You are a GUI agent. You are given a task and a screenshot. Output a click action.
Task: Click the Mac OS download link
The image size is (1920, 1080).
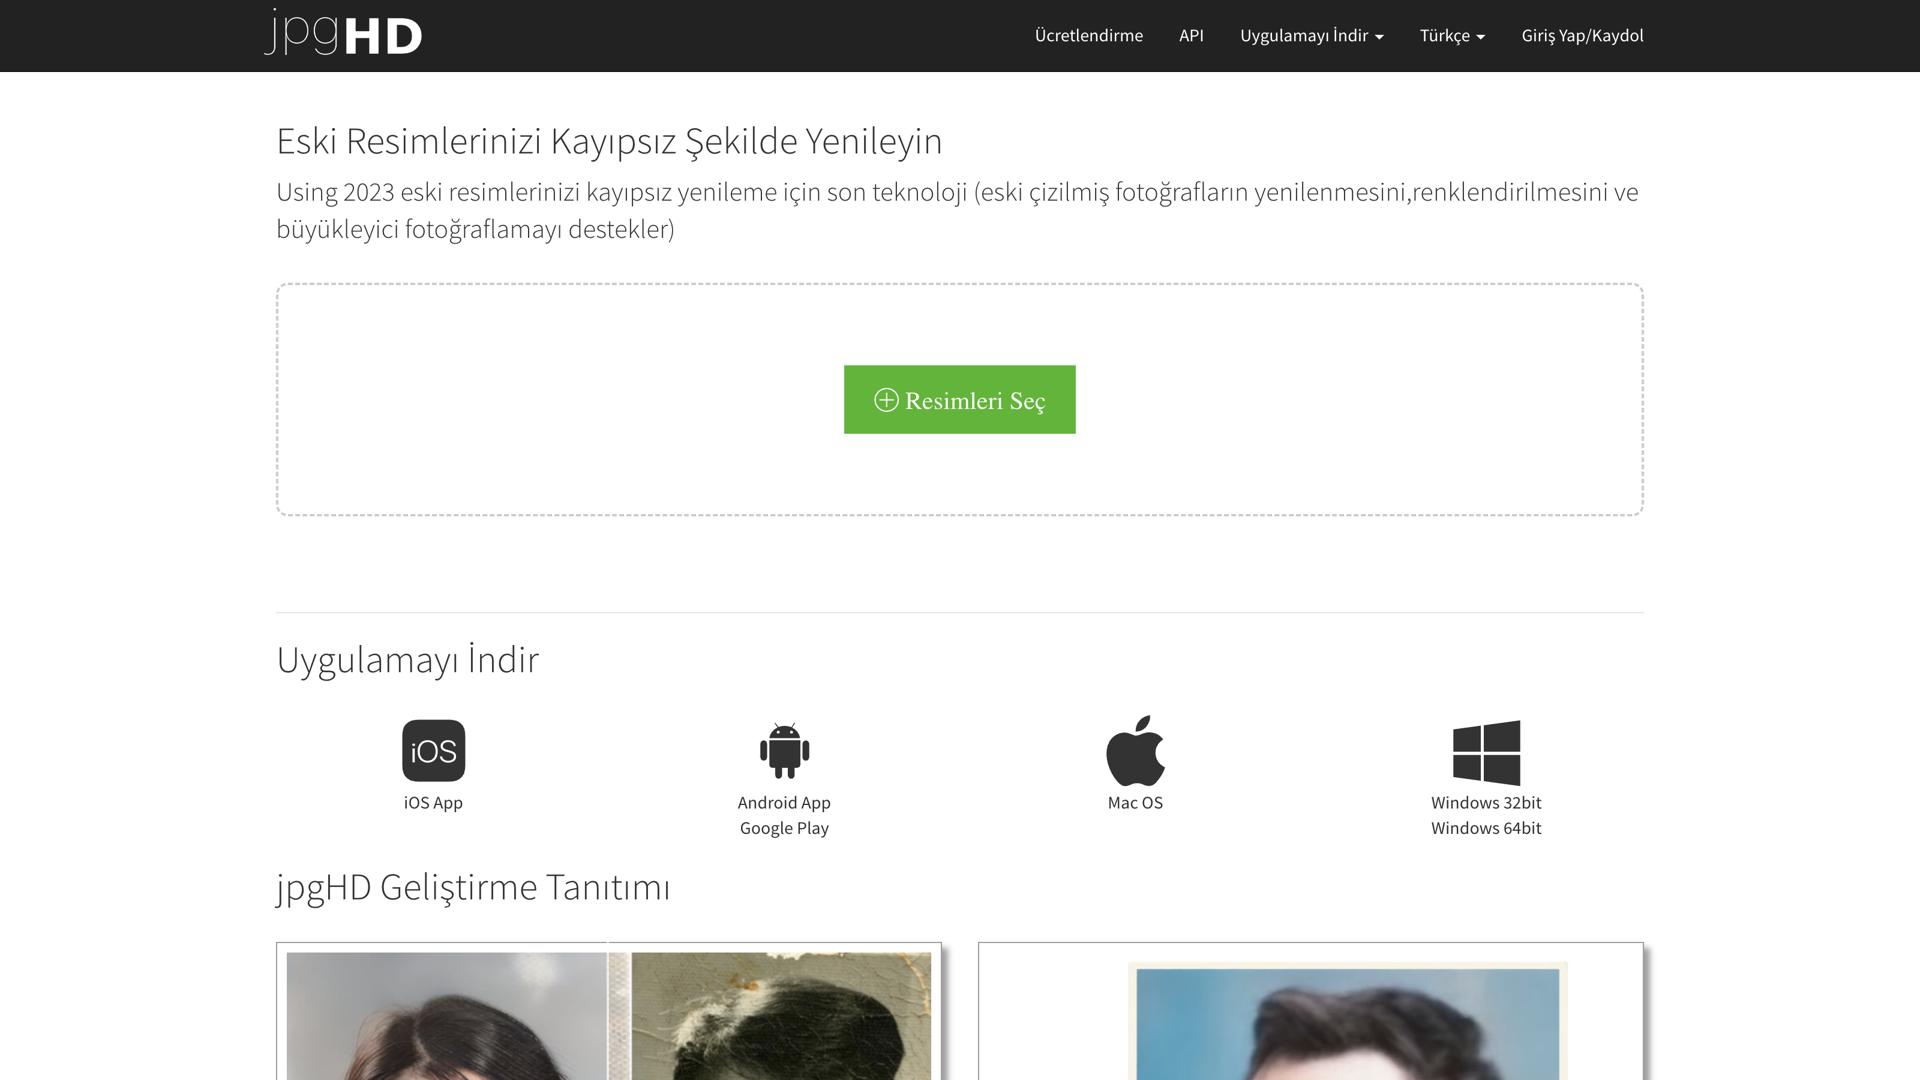click(1135, 803)
